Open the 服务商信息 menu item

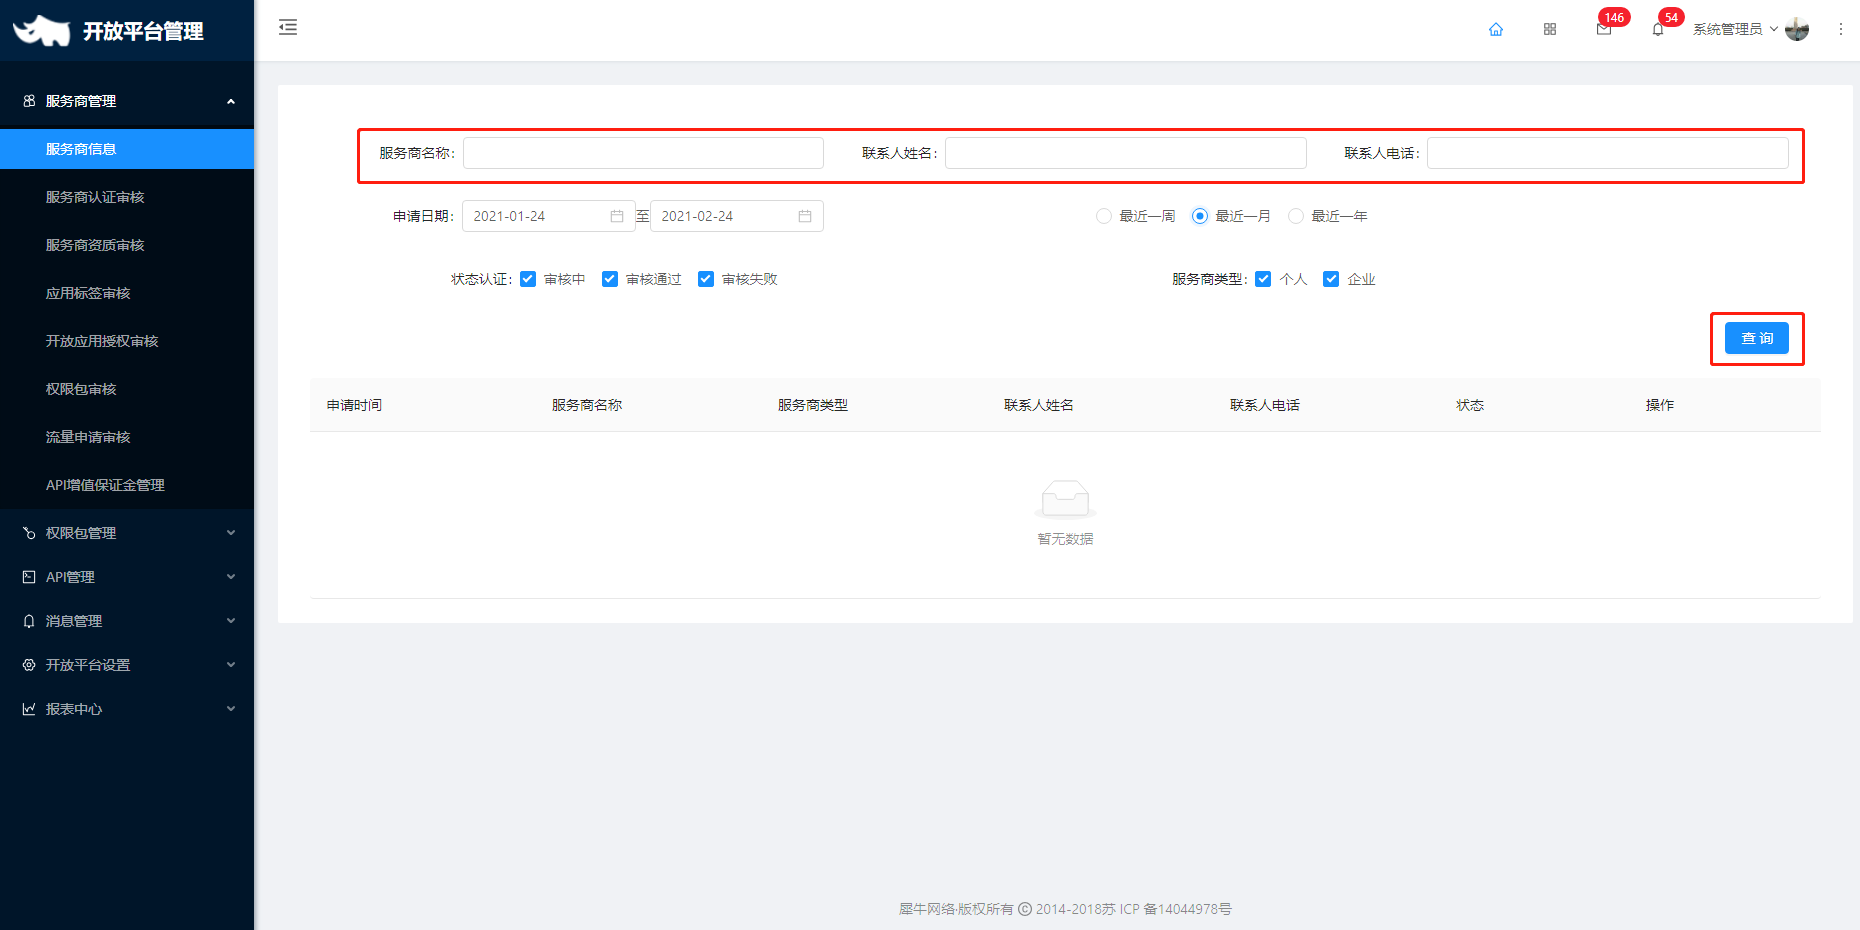[x=127, y=149]
